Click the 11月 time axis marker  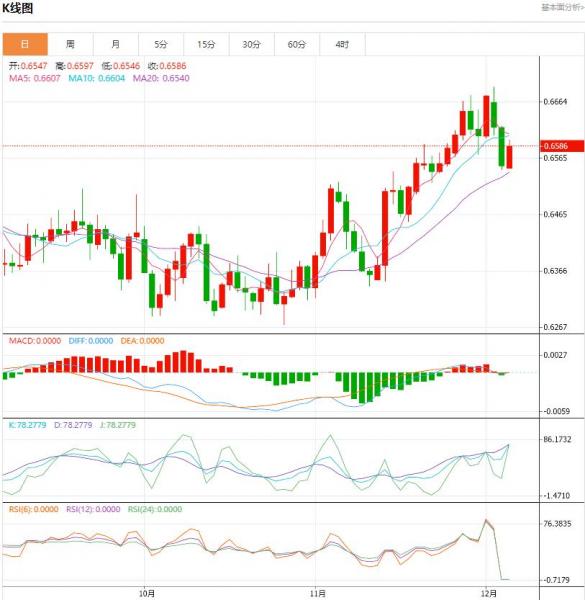tap(318, 593)
